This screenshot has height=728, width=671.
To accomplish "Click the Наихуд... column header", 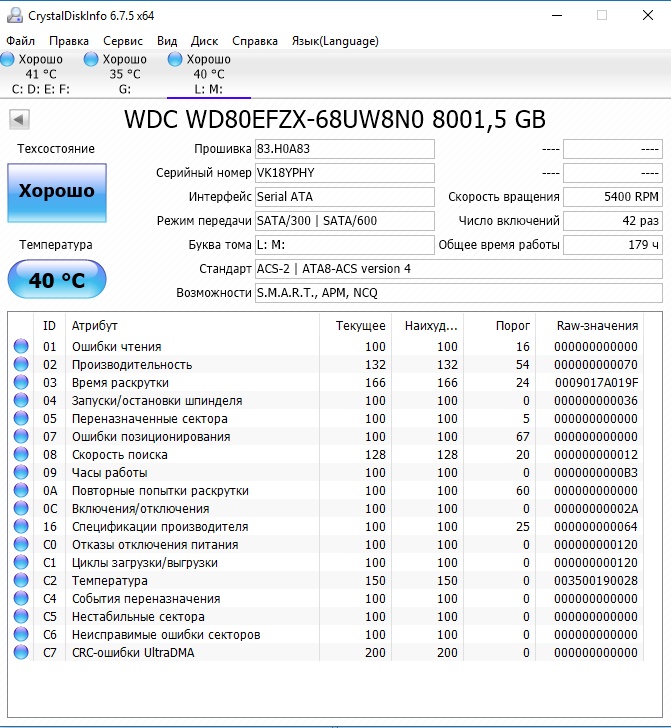I will [x=428, y=325].
